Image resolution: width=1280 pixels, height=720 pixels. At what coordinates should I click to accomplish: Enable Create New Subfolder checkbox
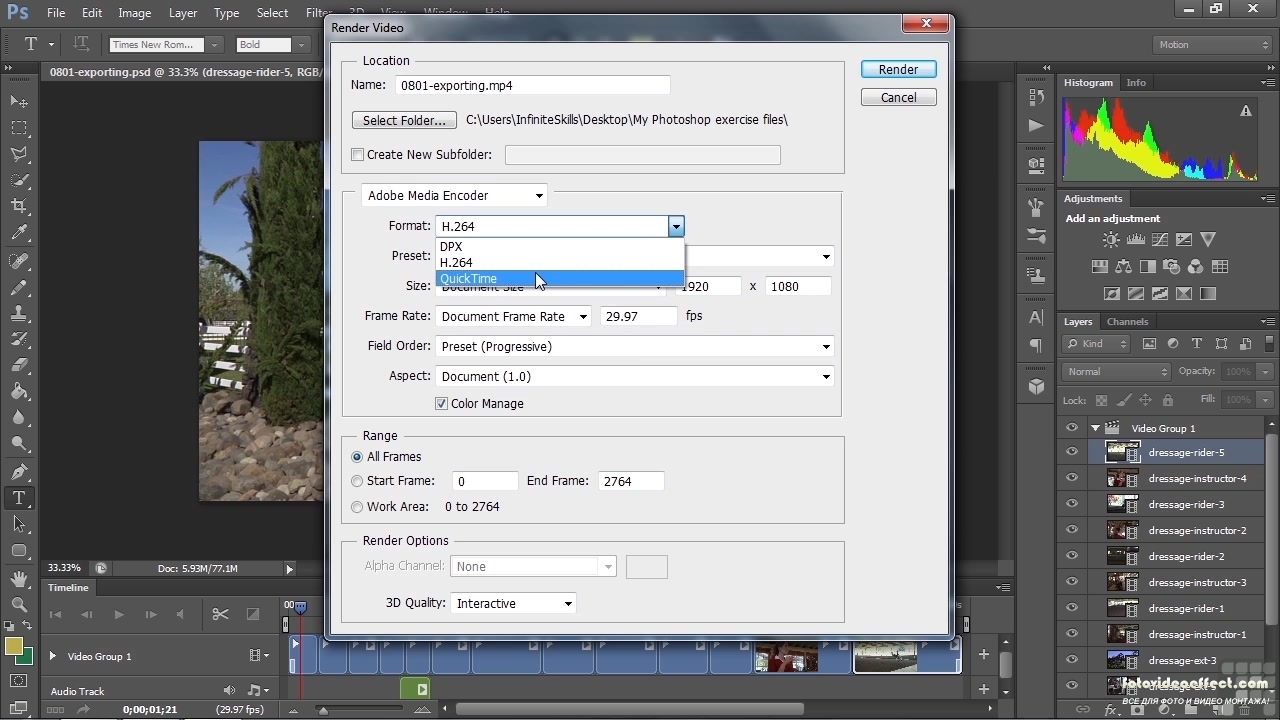tap(358, 155)
